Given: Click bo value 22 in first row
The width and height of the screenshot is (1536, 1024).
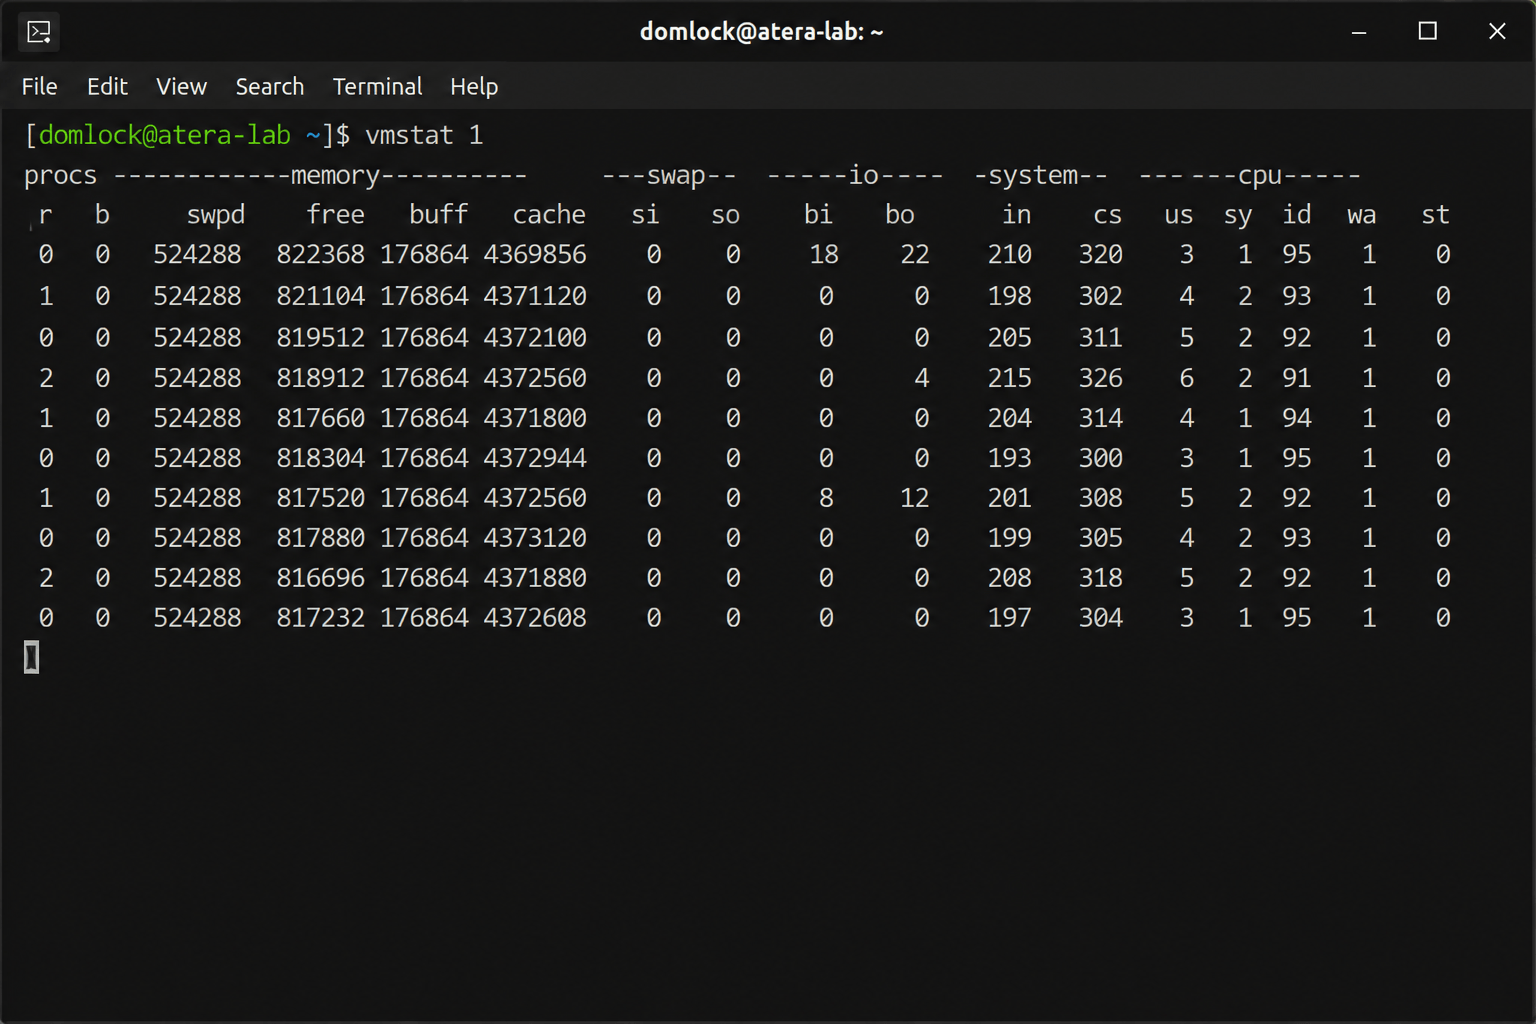Looking at the screenshot, I should (914, 255).
